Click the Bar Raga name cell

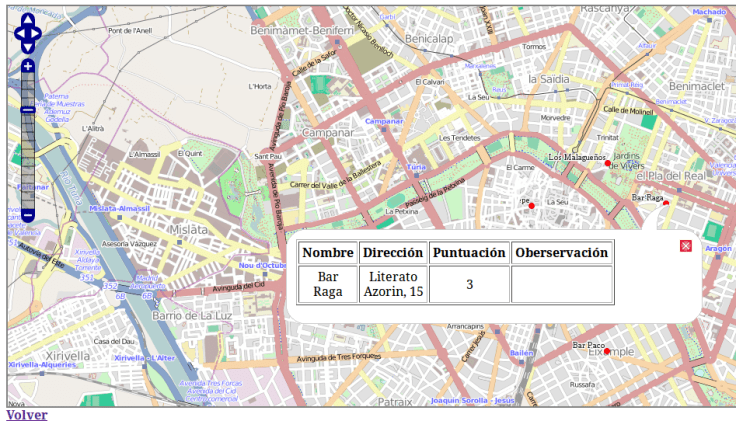pyautogui.click(x=328, y=284)
